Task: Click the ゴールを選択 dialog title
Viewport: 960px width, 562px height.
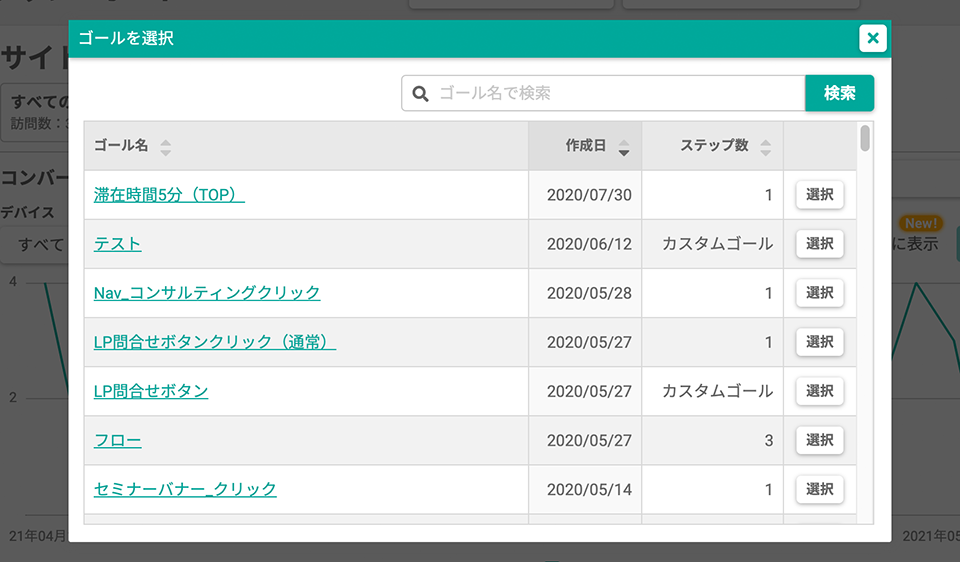Action: click(126, 38)
